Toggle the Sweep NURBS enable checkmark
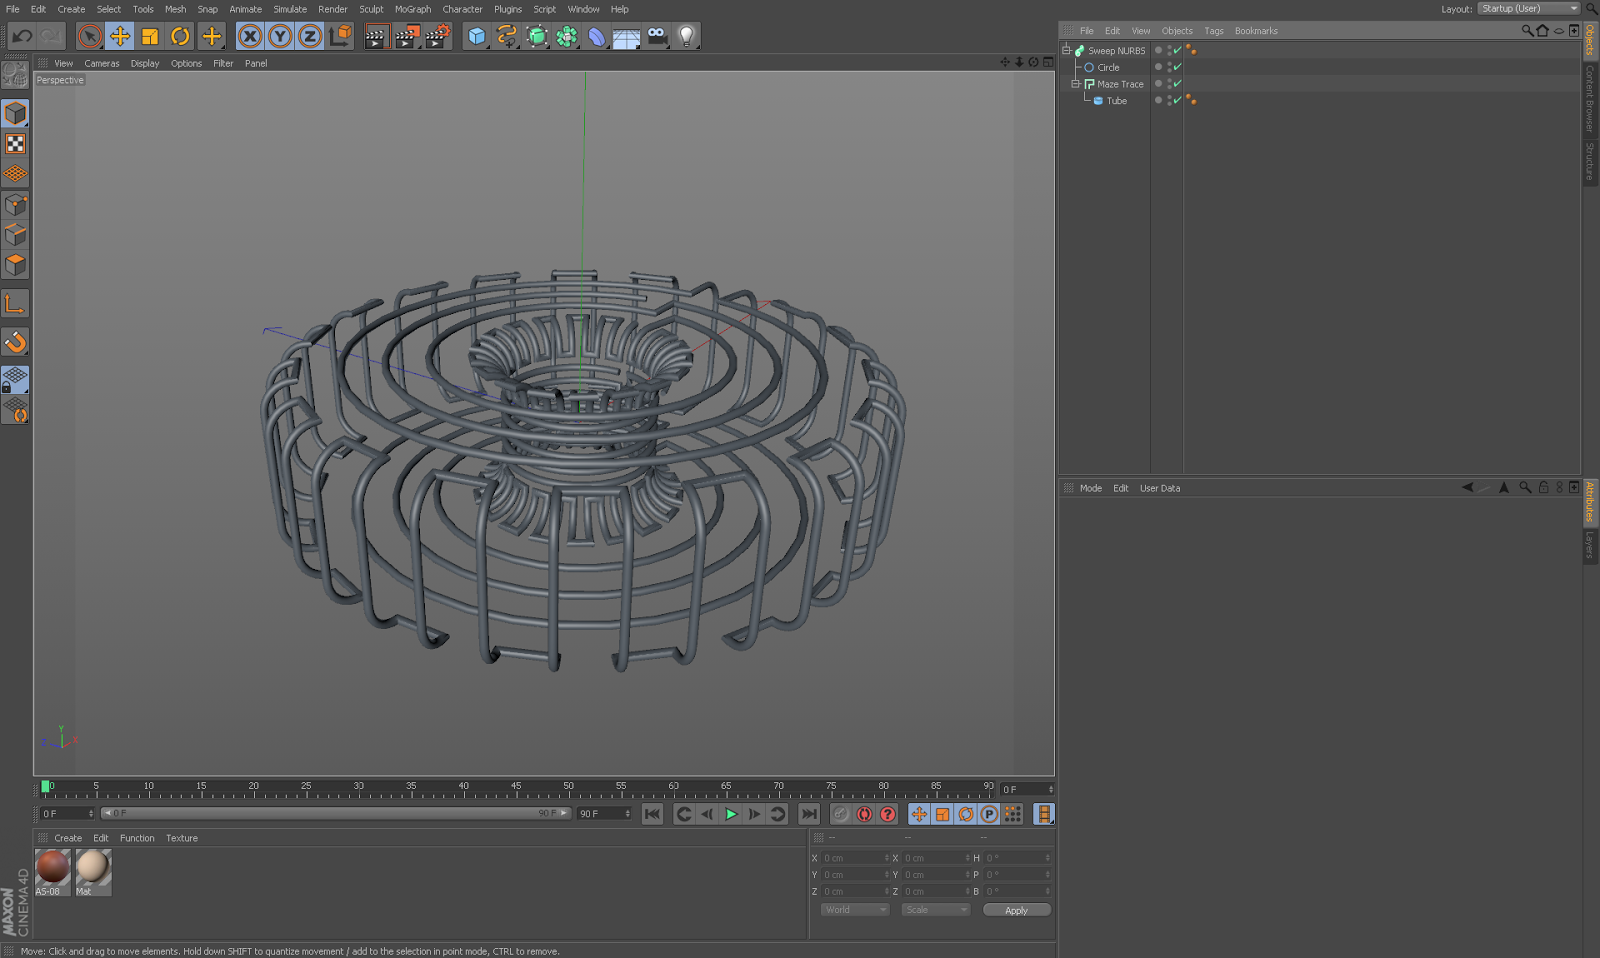The height and width of the screenshot is (958, 1600). point(1177,50)
